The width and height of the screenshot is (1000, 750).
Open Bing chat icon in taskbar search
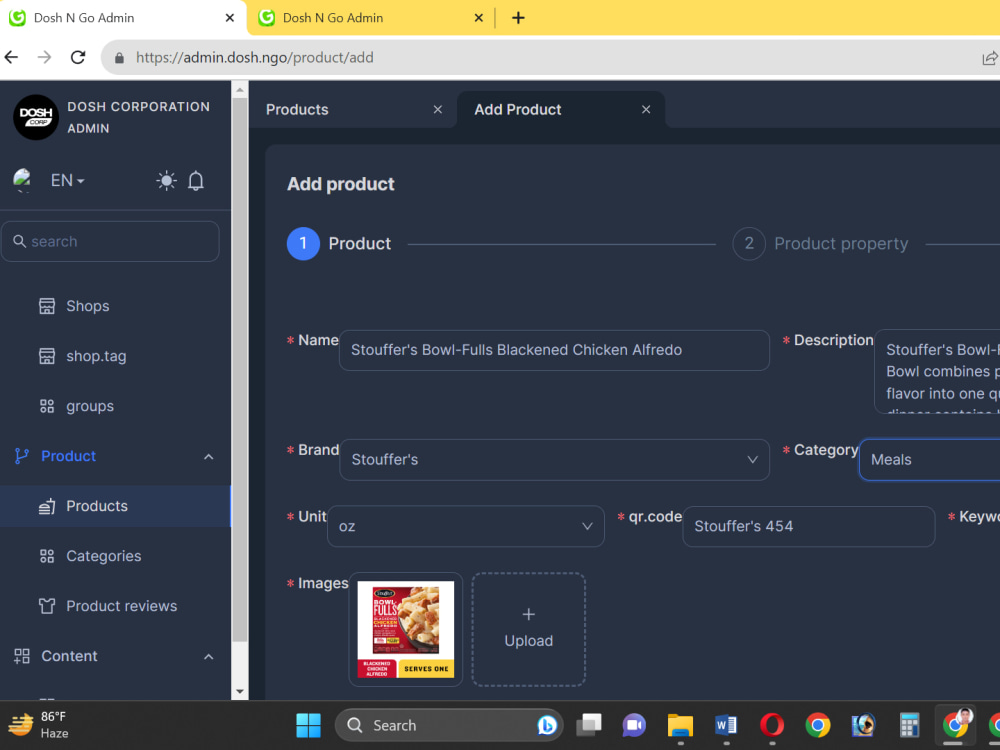(x=547, y=725)
